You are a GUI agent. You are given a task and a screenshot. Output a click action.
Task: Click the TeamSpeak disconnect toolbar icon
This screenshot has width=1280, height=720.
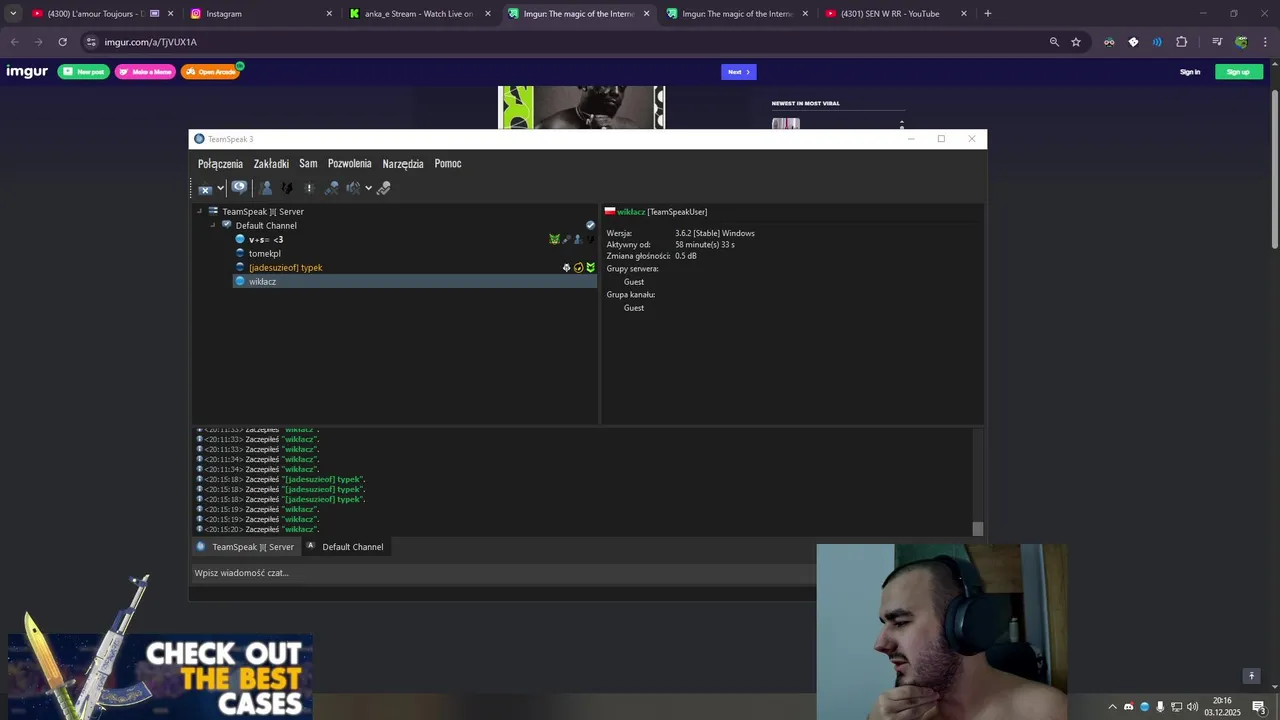point(205,188)
